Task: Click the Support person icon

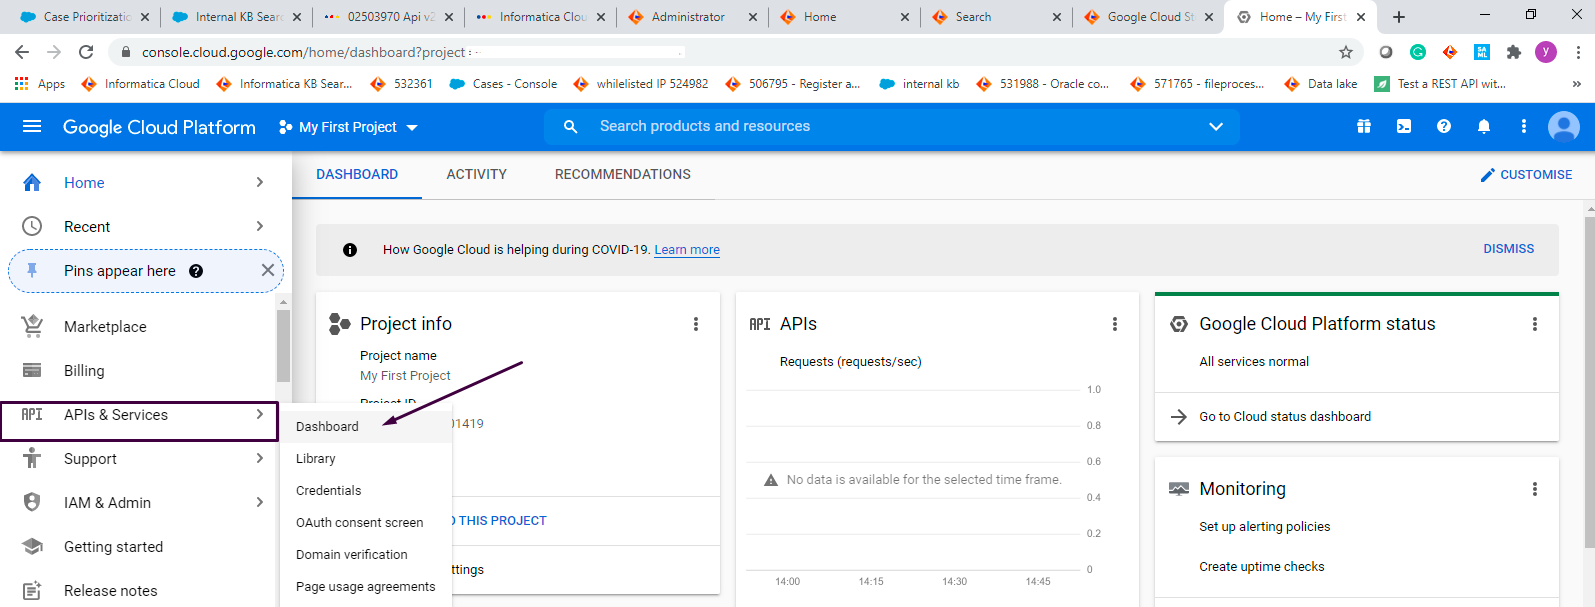Action: pyautogui.click(x=32, y=458)
